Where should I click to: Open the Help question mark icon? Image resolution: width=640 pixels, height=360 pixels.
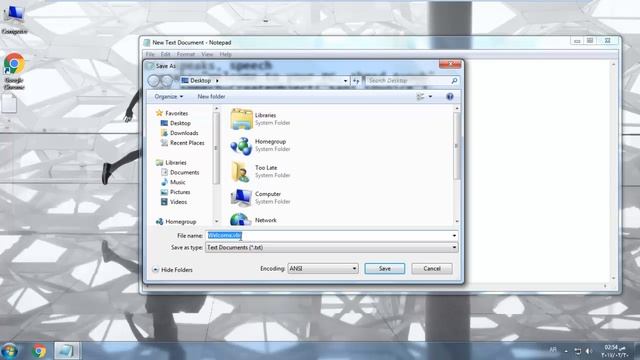click(x=450, y=97)
